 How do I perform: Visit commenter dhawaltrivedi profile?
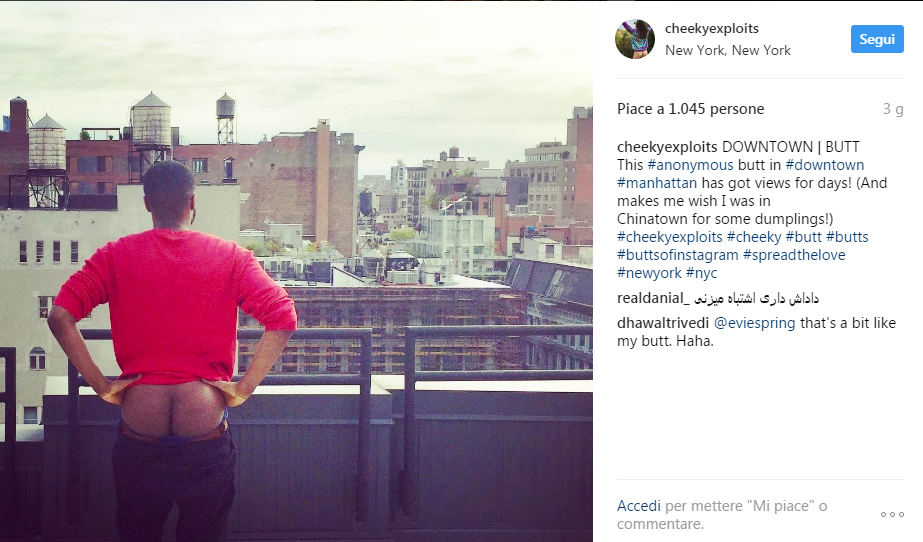[x=663, y=323]
